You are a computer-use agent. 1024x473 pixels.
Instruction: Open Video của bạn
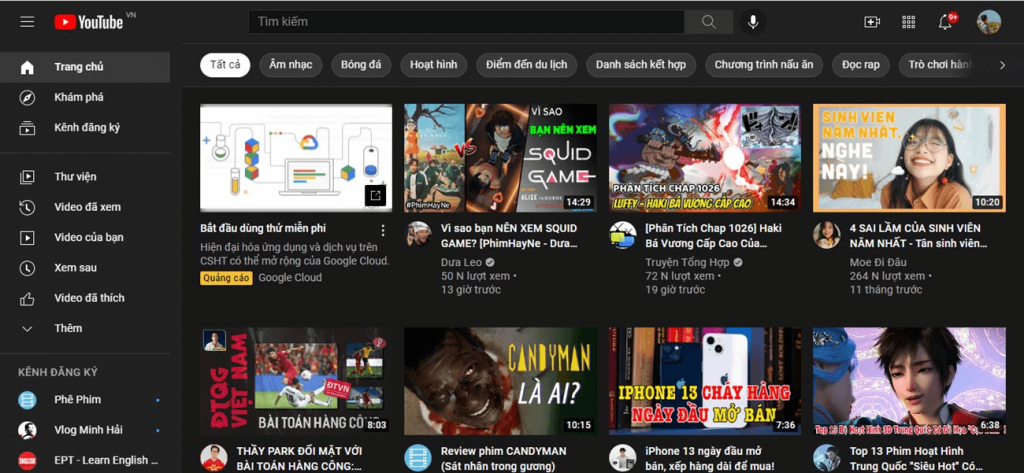pos(85,237)
